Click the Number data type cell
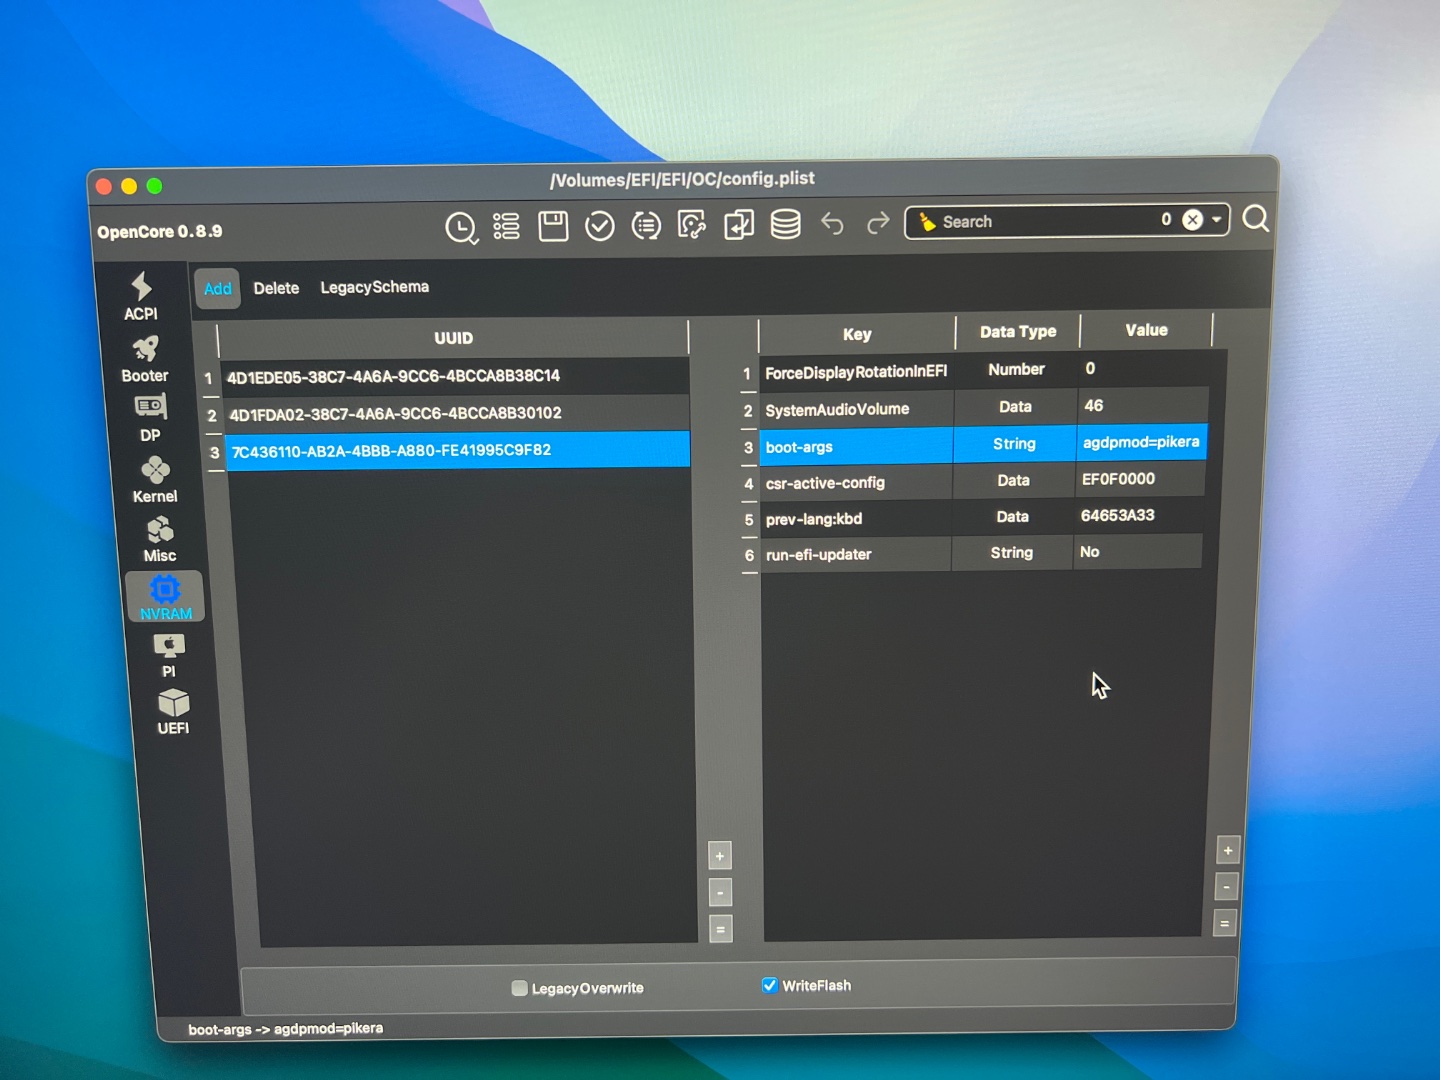The height and width of the screenshot is (1080, 1440). 1016,369
